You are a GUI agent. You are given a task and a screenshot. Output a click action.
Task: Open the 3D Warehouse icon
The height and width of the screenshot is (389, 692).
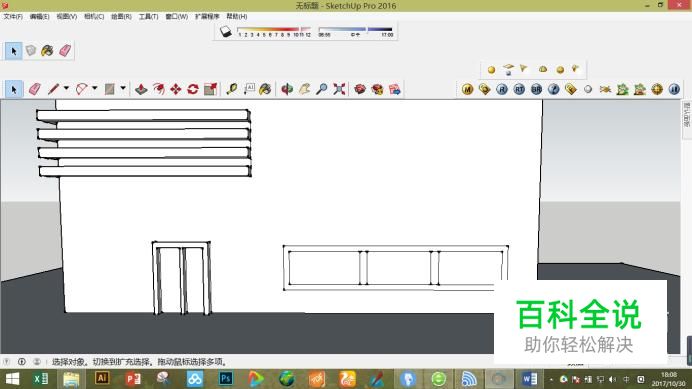coord(360,89)
